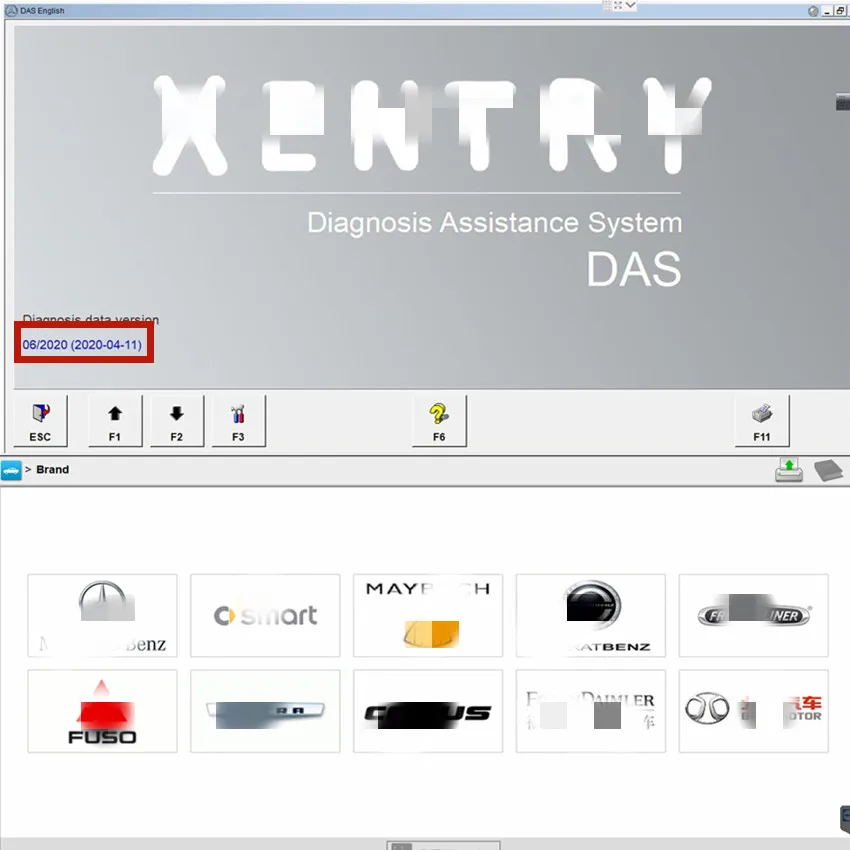Select the MAYBACH brand tile

(x=427, y=615)
